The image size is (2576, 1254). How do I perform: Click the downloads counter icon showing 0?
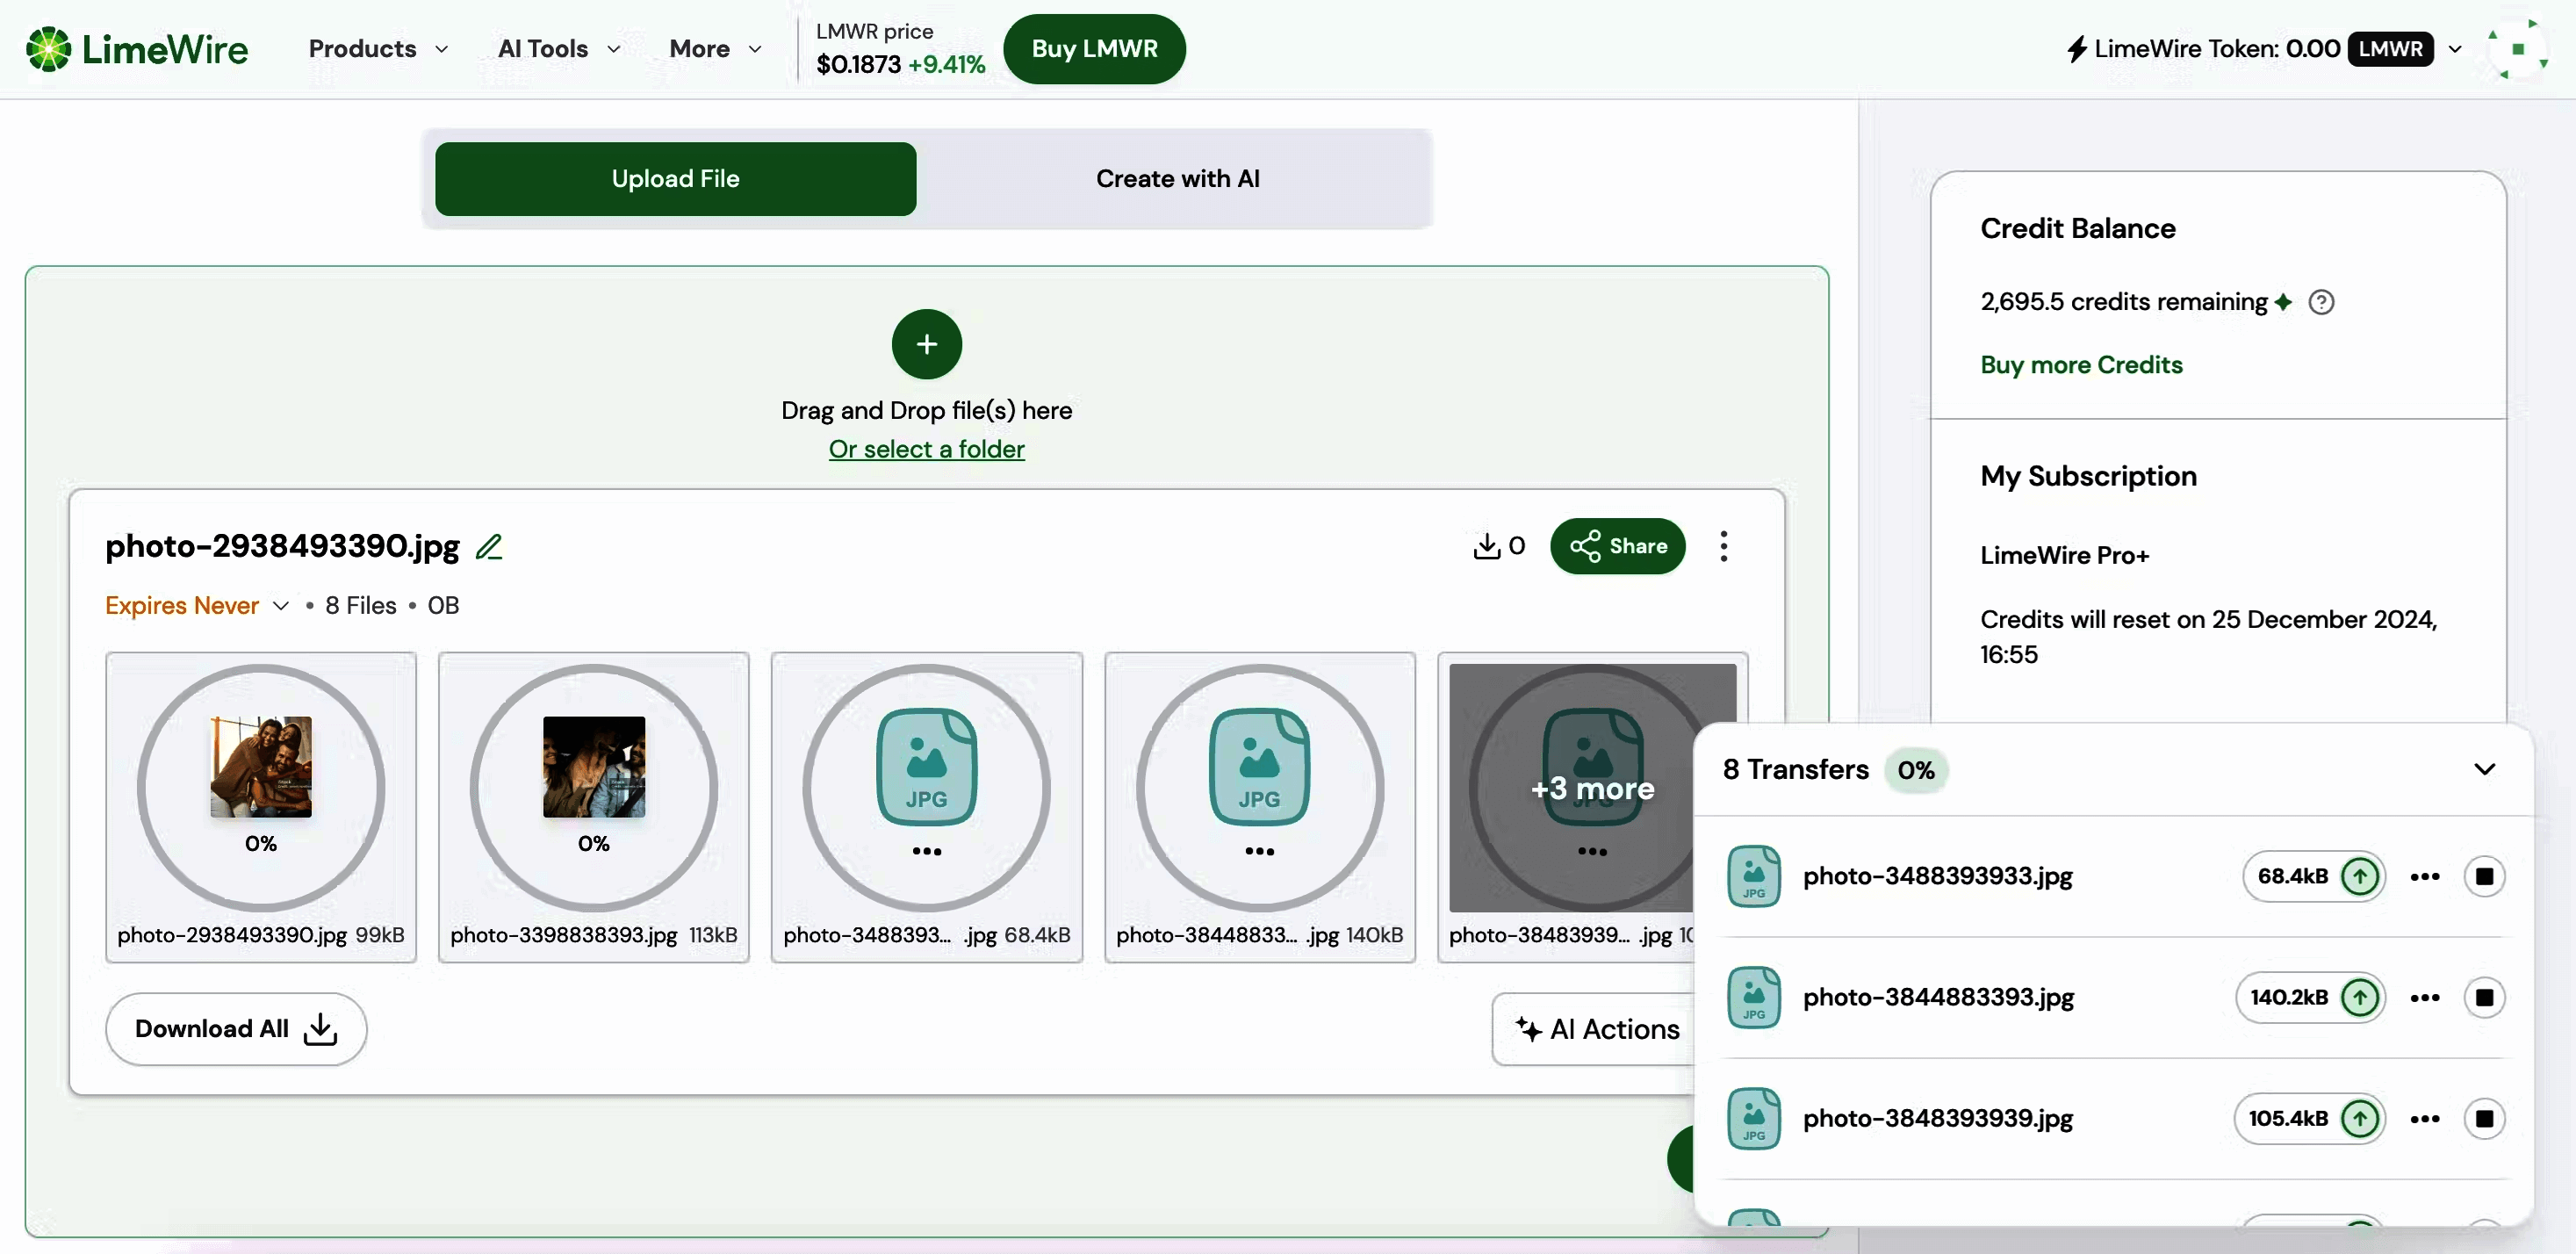(x=1489, y=546)
